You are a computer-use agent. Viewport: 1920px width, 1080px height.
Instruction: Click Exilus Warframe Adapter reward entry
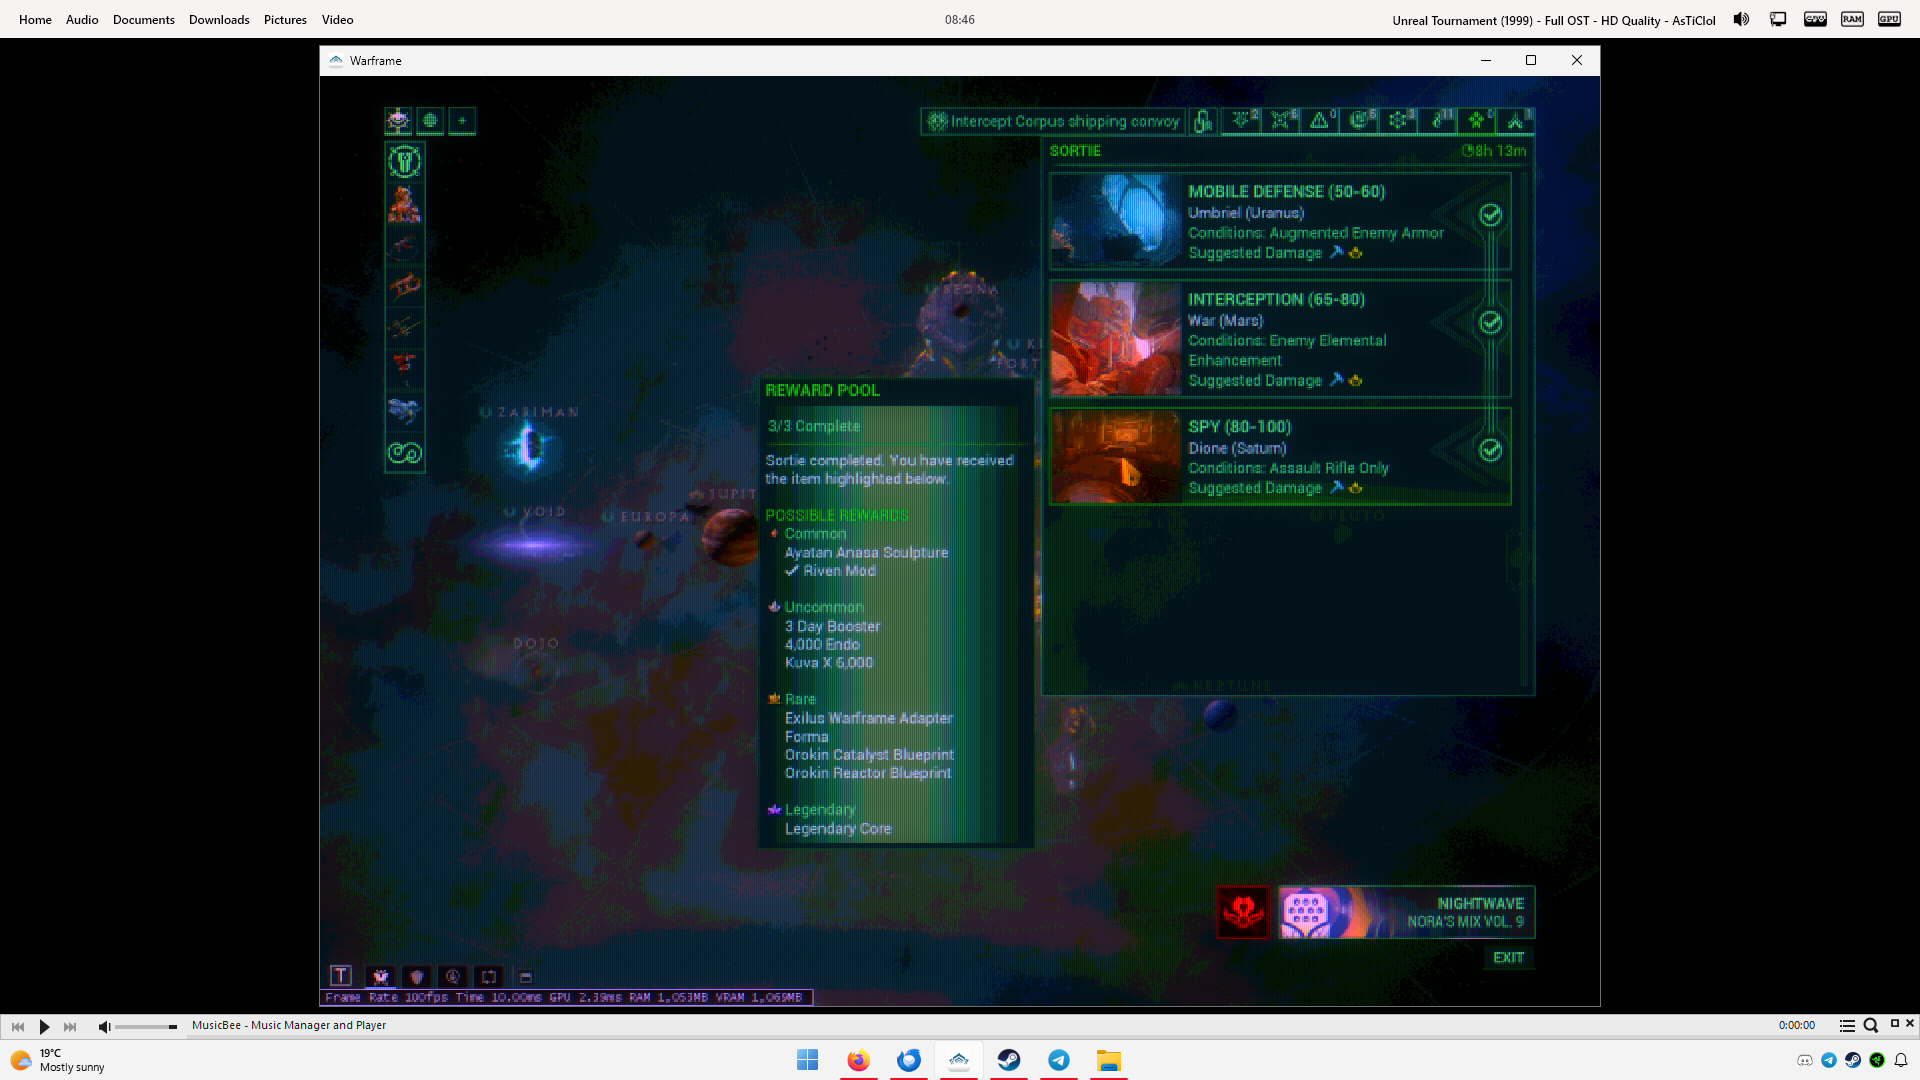click(869, 718)
